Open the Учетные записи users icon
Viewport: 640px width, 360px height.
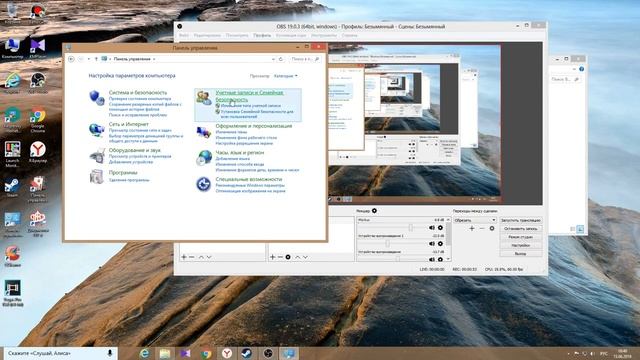[x=204, y=98]
